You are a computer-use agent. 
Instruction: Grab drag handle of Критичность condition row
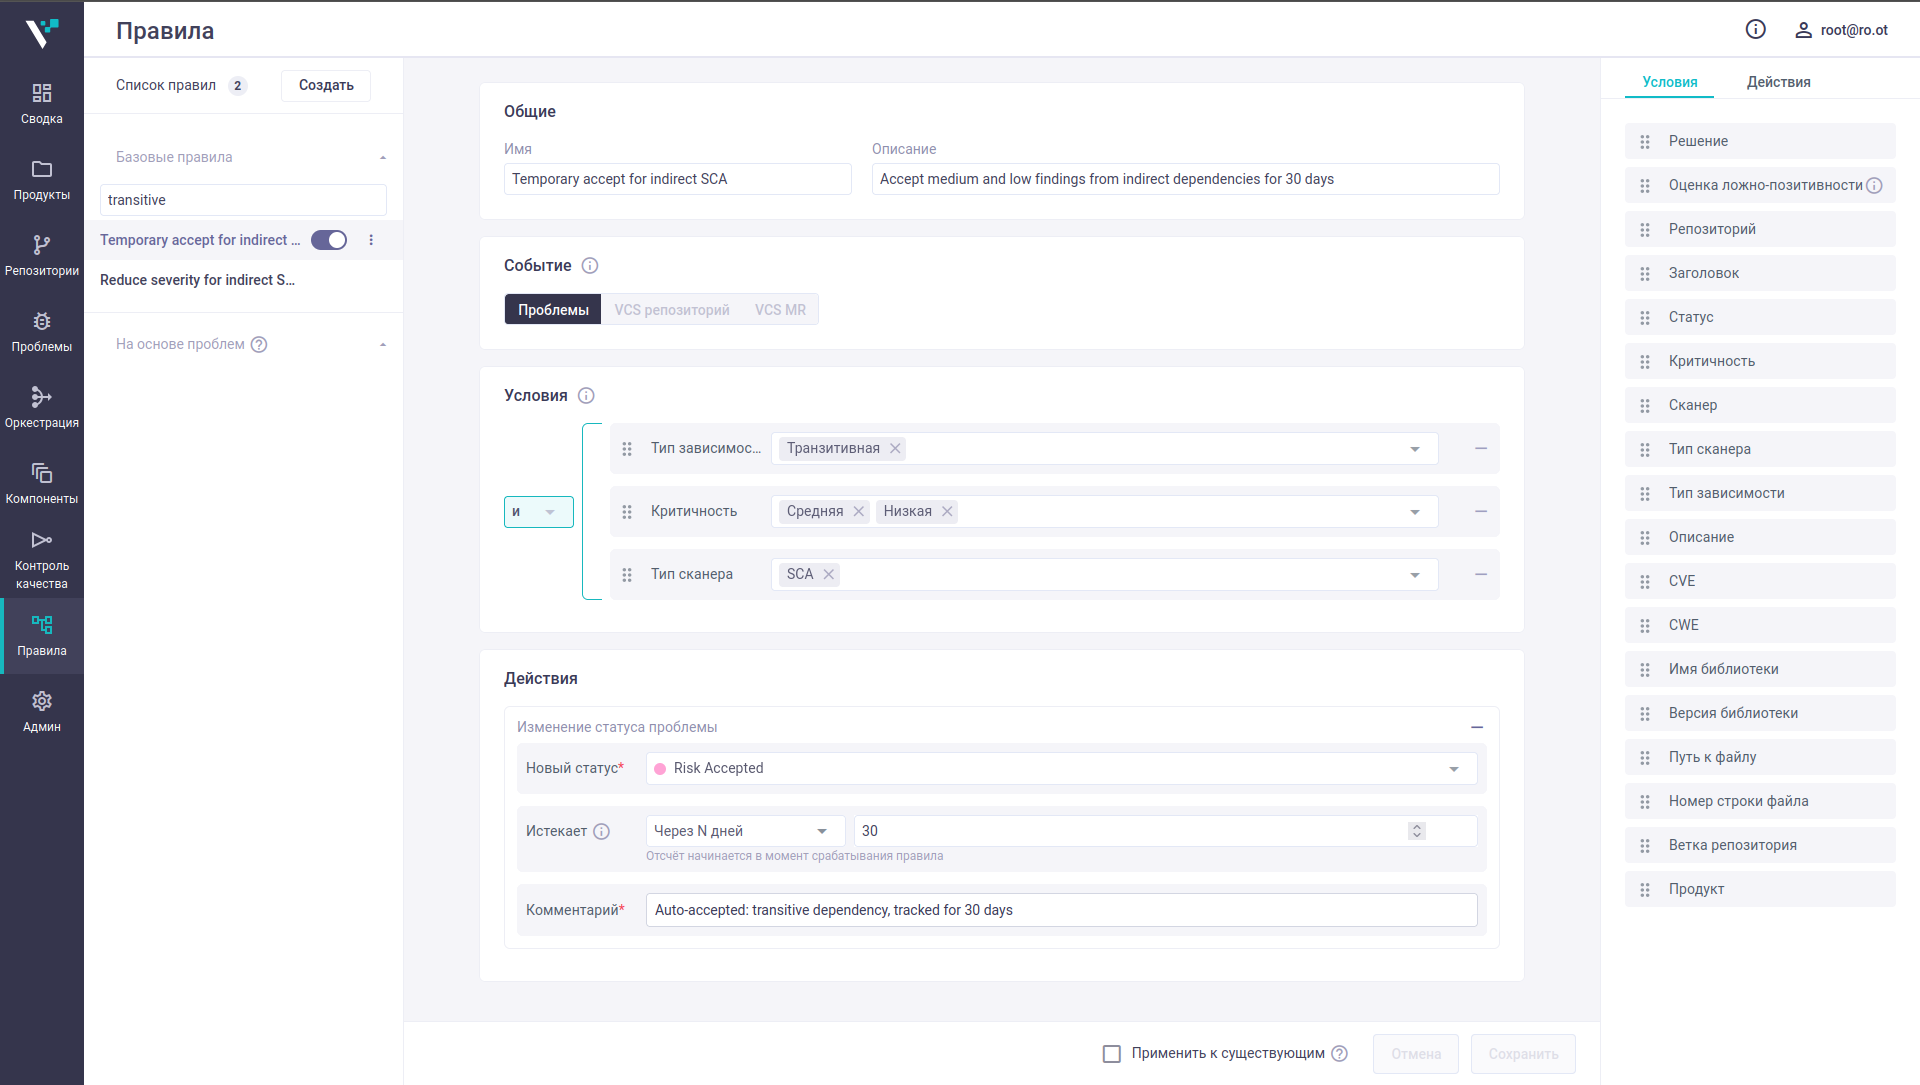click(x=627, y=511)
